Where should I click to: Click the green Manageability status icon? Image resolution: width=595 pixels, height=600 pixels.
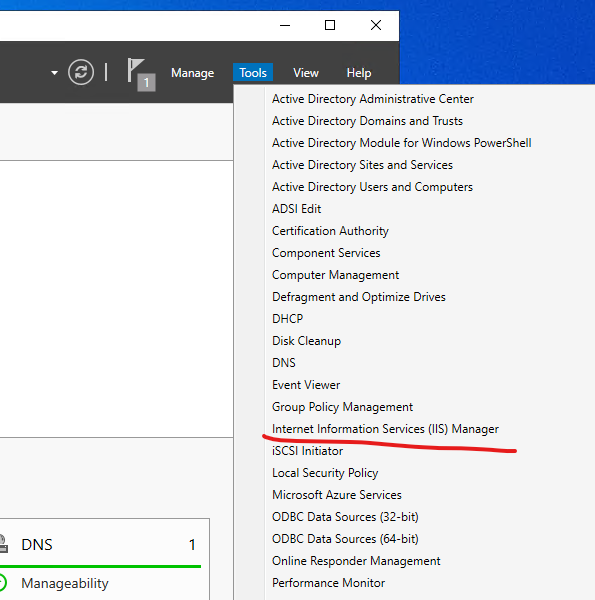(2, 583)
